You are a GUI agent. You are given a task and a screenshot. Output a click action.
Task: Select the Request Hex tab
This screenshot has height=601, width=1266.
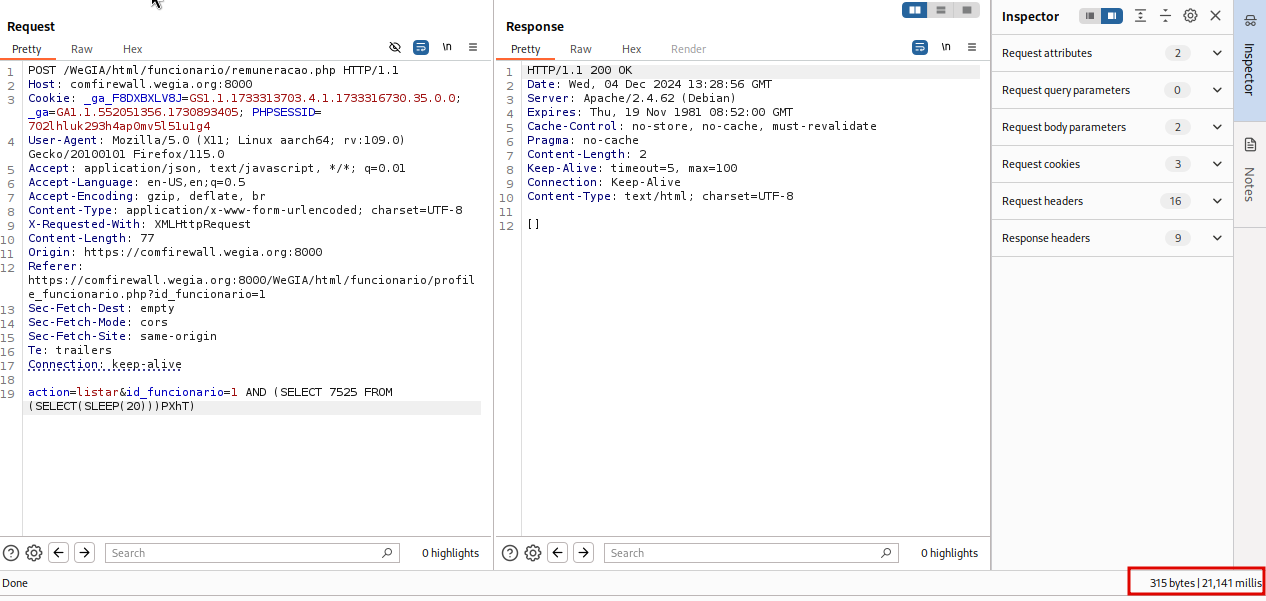(133, 49)
